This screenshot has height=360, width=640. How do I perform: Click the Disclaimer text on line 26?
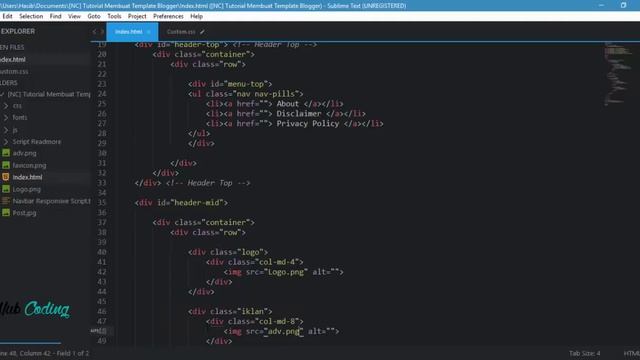point(299,113)
